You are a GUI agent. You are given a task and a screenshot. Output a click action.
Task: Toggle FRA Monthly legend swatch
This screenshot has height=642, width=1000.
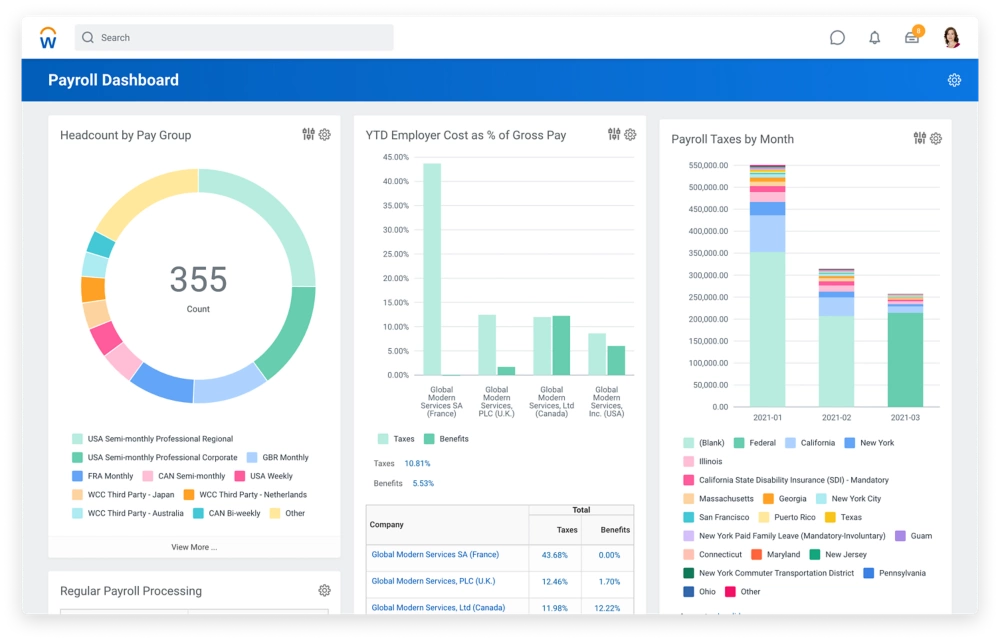tap(77, 476)
